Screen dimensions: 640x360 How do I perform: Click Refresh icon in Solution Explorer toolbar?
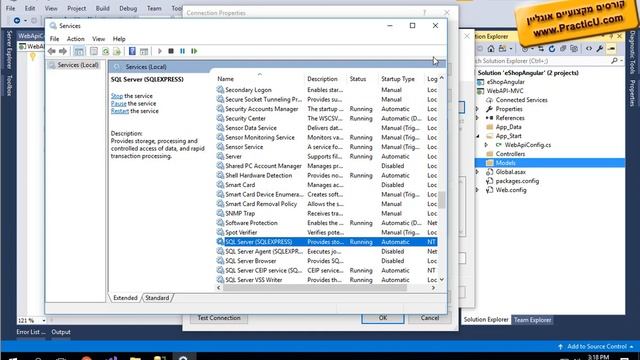pyautogui.click(x=552, y=49)
